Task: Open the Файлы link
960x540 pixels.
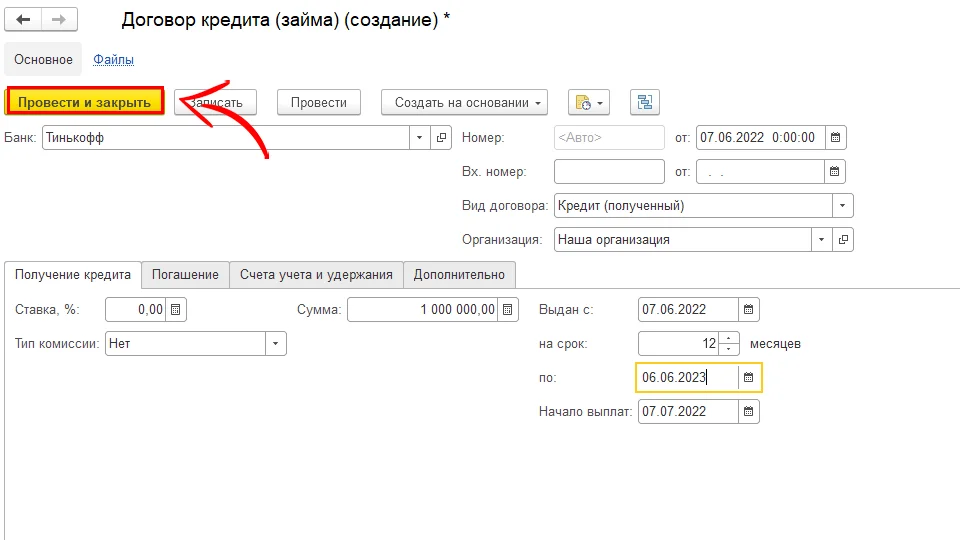Action: 113,60
